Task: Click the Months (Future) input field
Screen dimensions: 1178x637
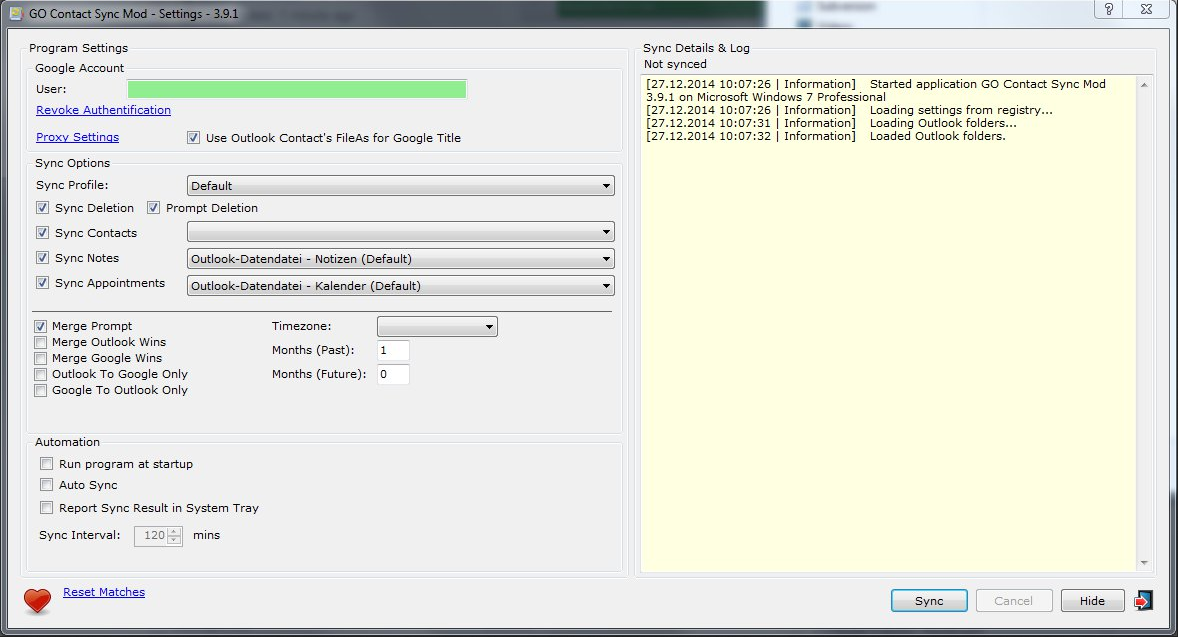Action: [393, 374]
